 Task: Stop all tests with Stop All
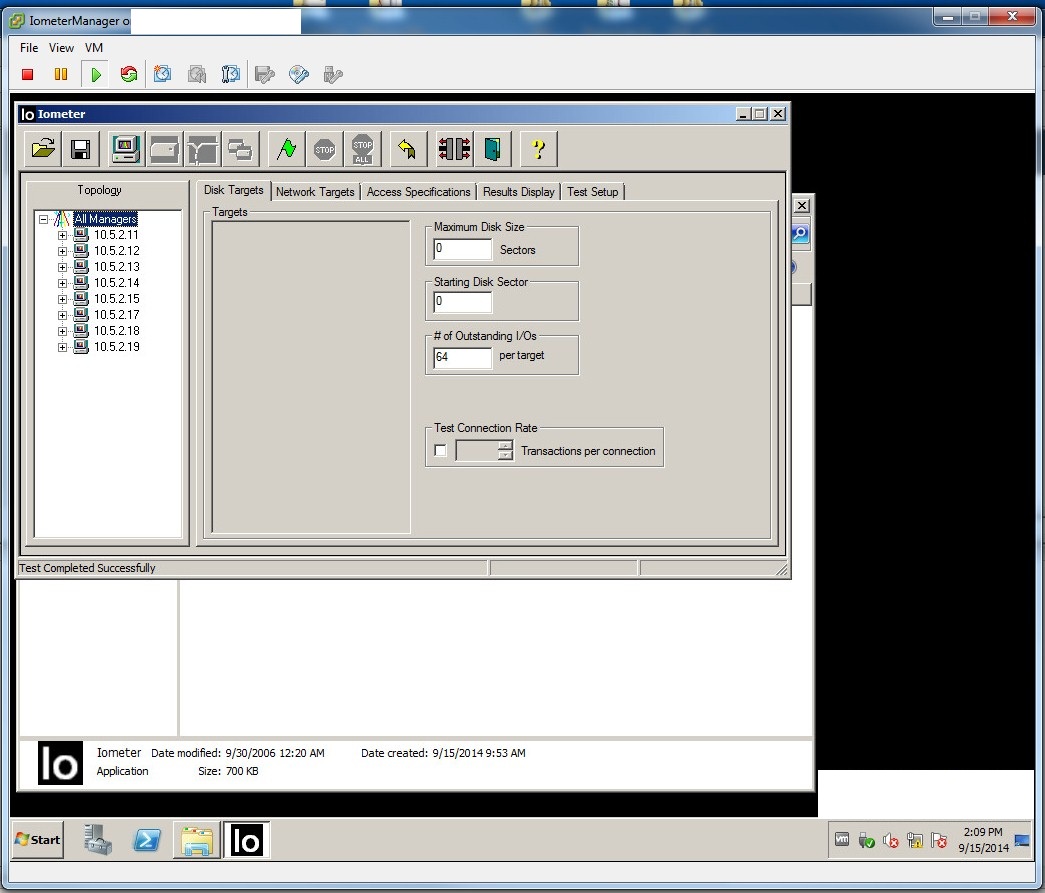362,148
